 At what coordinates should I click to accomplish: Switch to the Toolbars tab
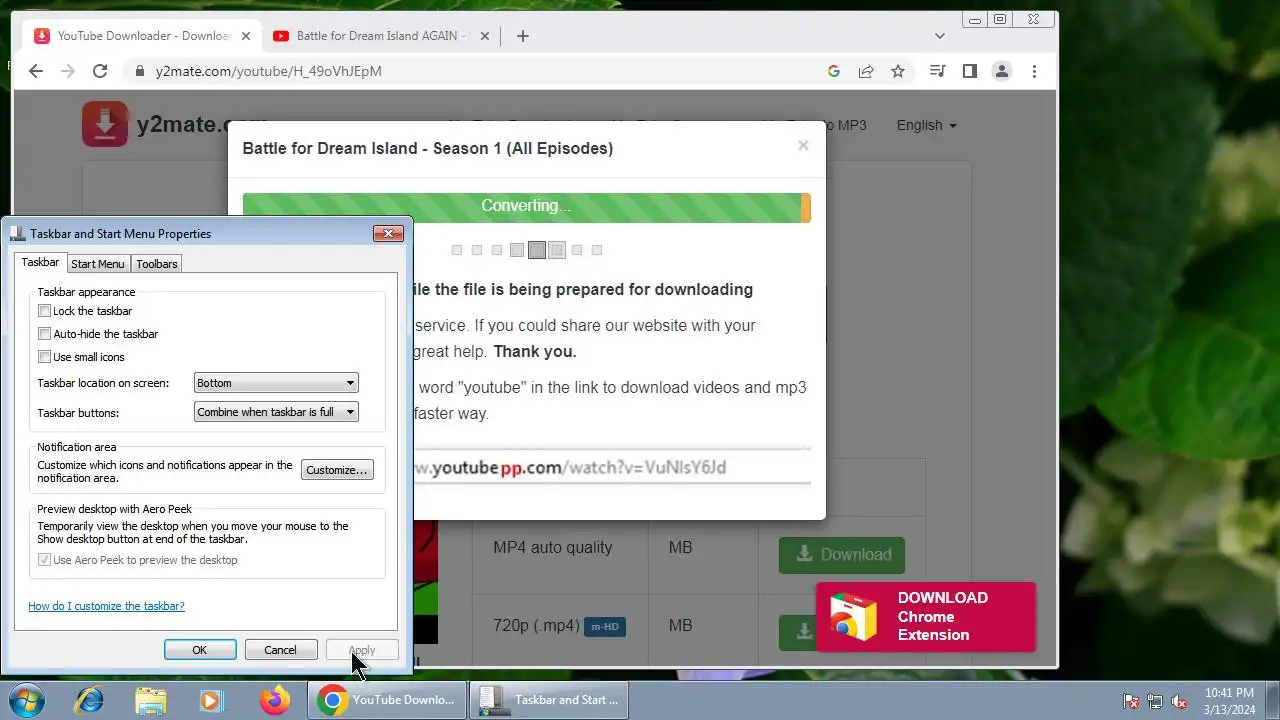click(x=157, y=264)
